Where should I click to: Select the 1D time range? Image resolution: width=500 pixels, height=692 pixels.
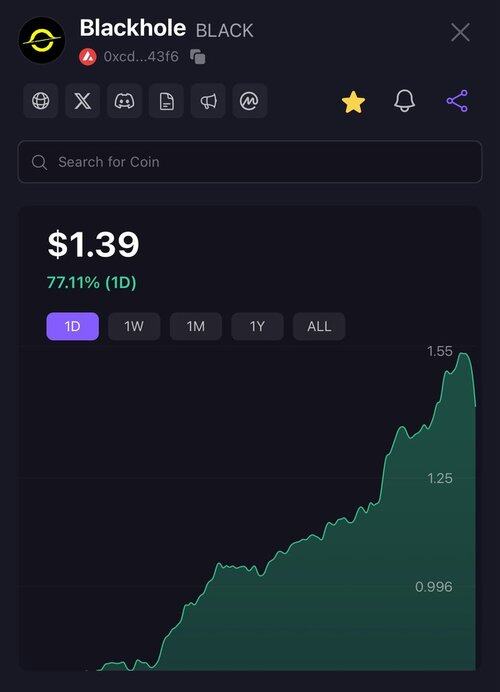(73, 327)
